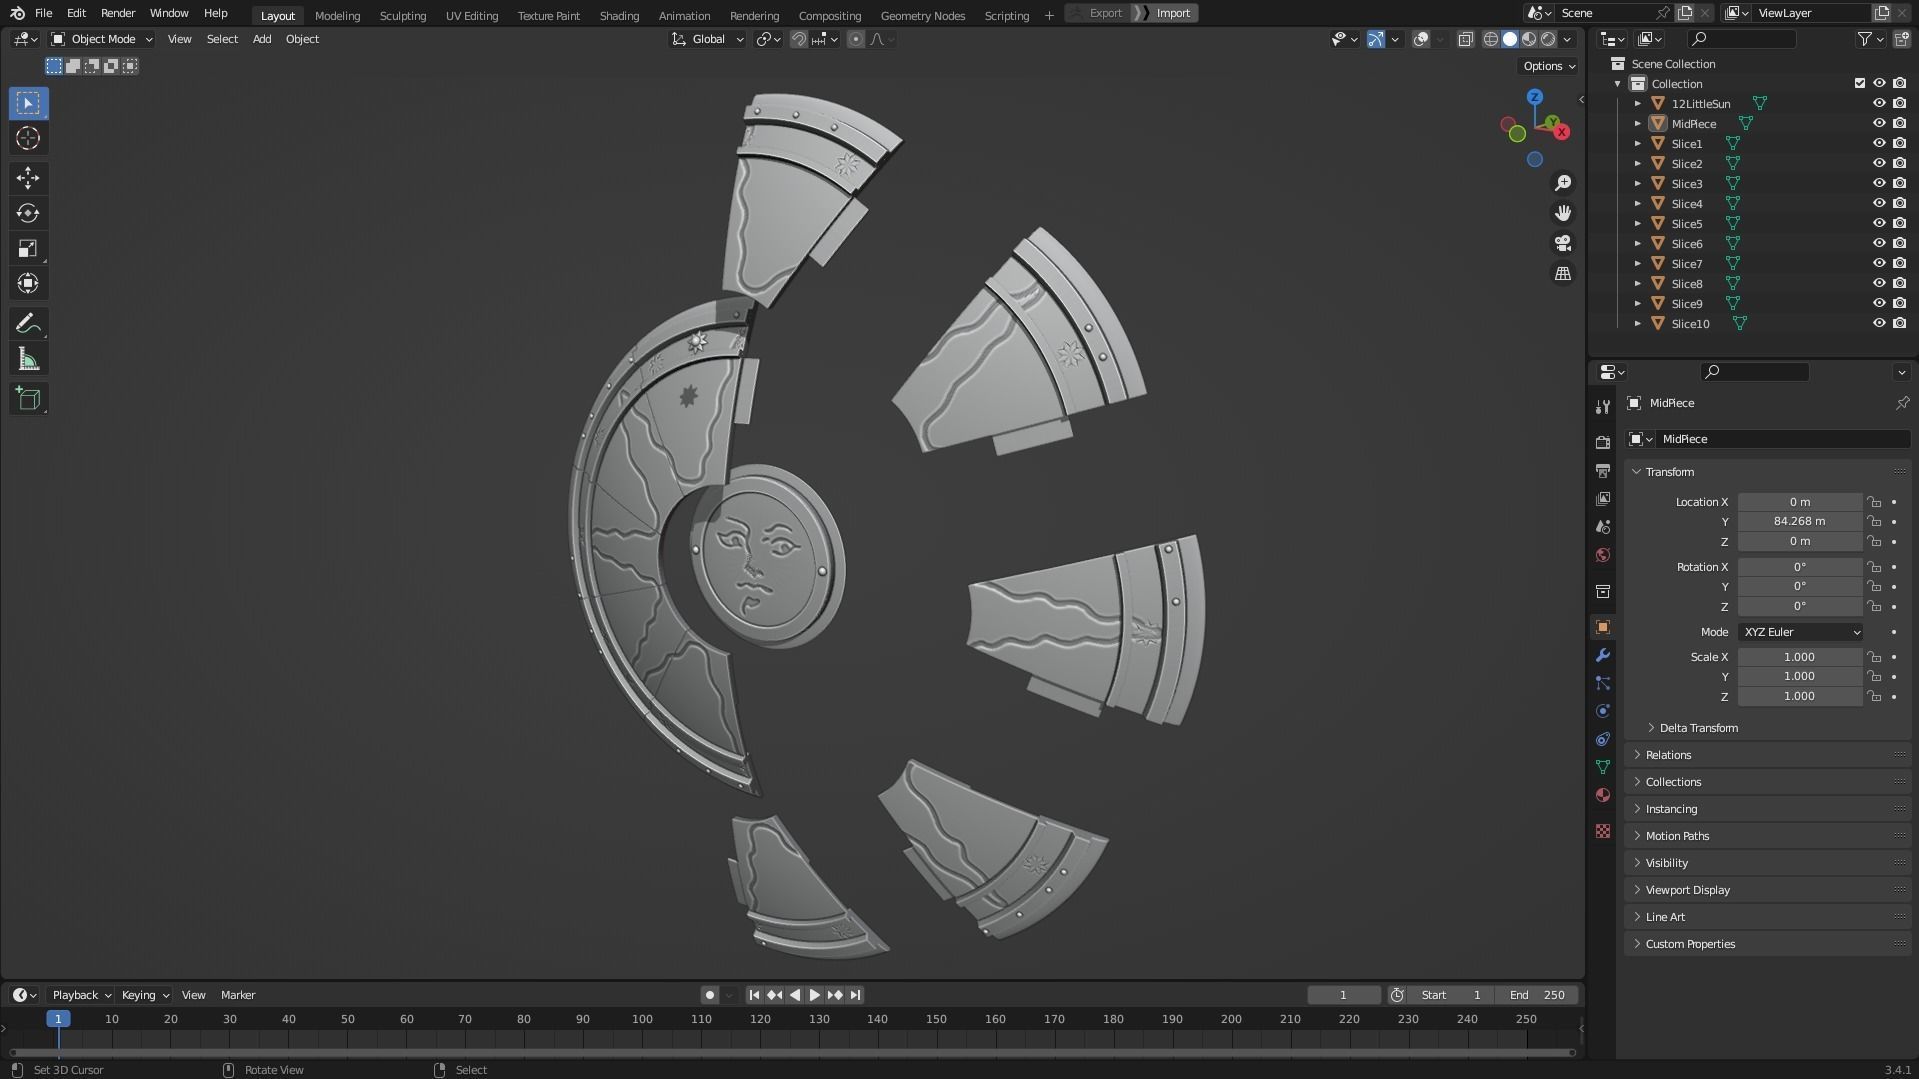This screenshot has width=1919, height=1079.
Task: Open the Blender logo menu
Action: tap(17, 13)
